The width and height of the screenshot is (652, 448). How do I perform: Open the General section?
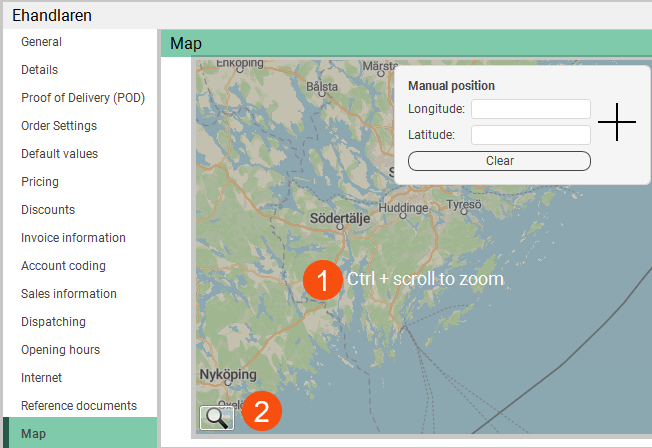click(x=42, y=42)
